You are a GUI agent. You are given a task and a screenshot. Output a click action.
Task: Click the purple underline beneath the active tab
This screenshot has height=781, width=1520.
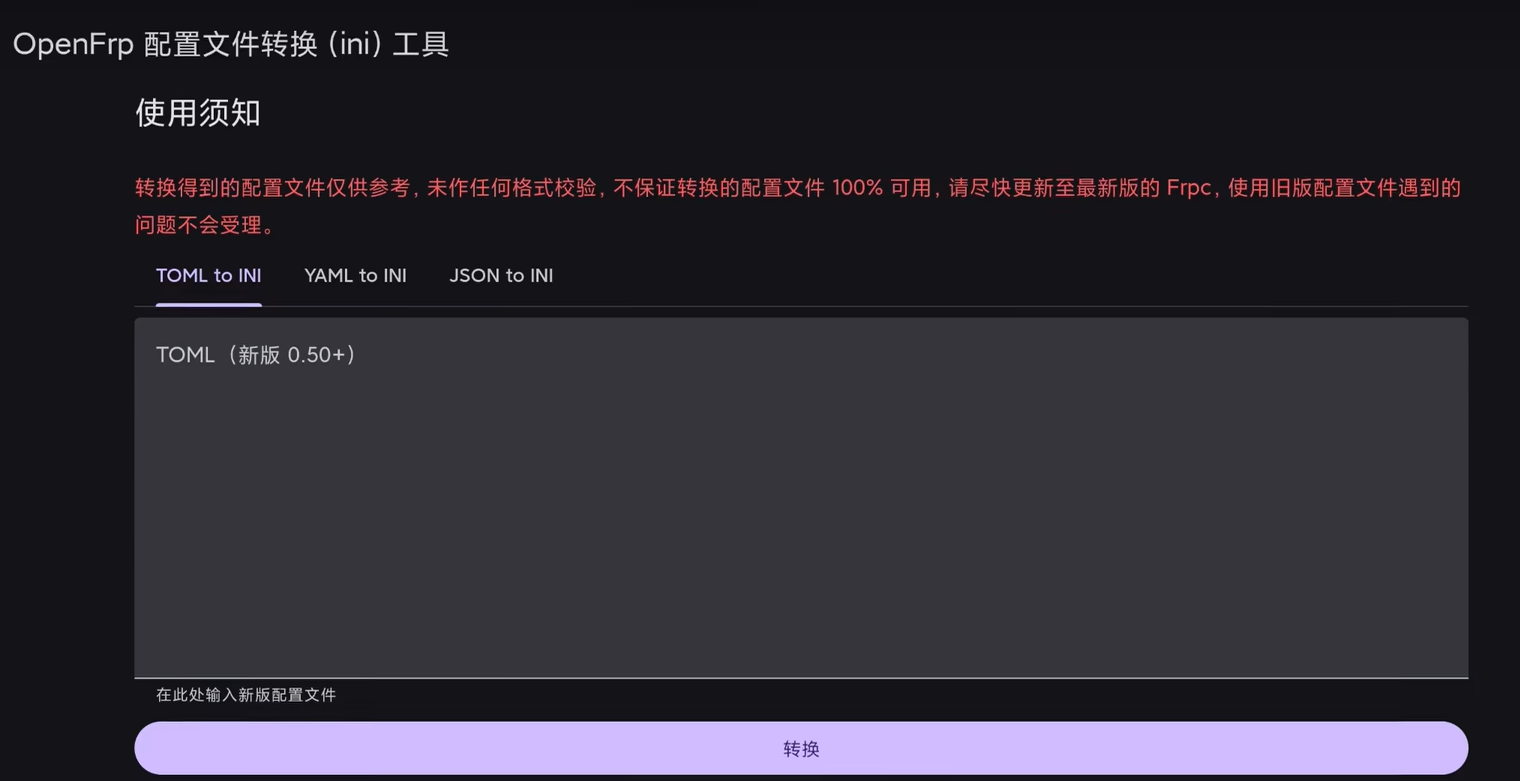coord(208,304)
